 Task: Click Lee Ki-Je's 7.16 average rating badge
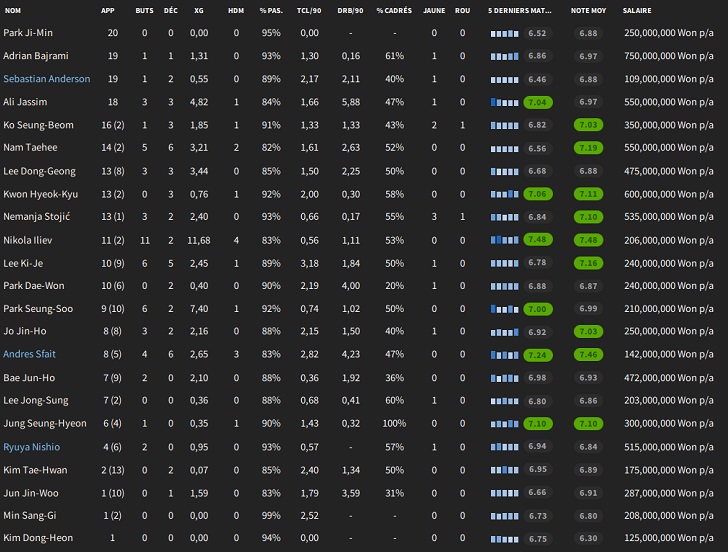(588, 263)
